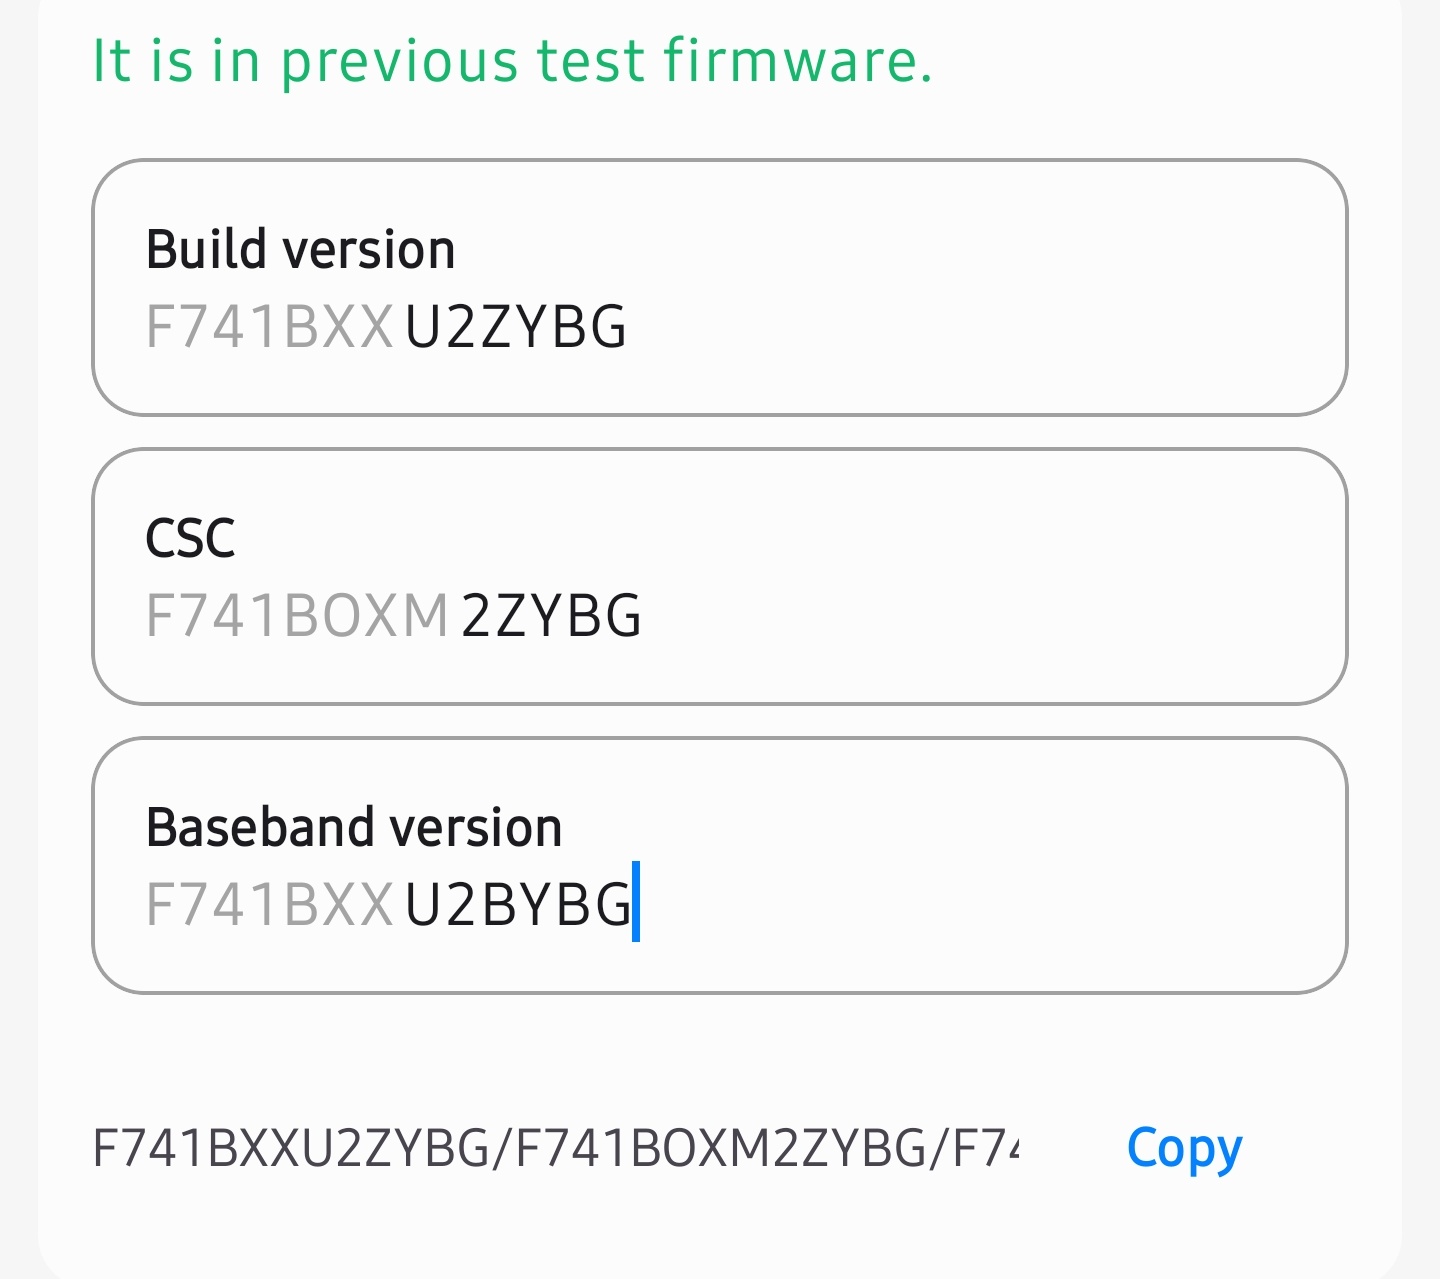The height and width of the screenshot is (1279, 1440).
Task: Tap the F741BOXM2ZYBG segment of combined string
Action: 720,1148
